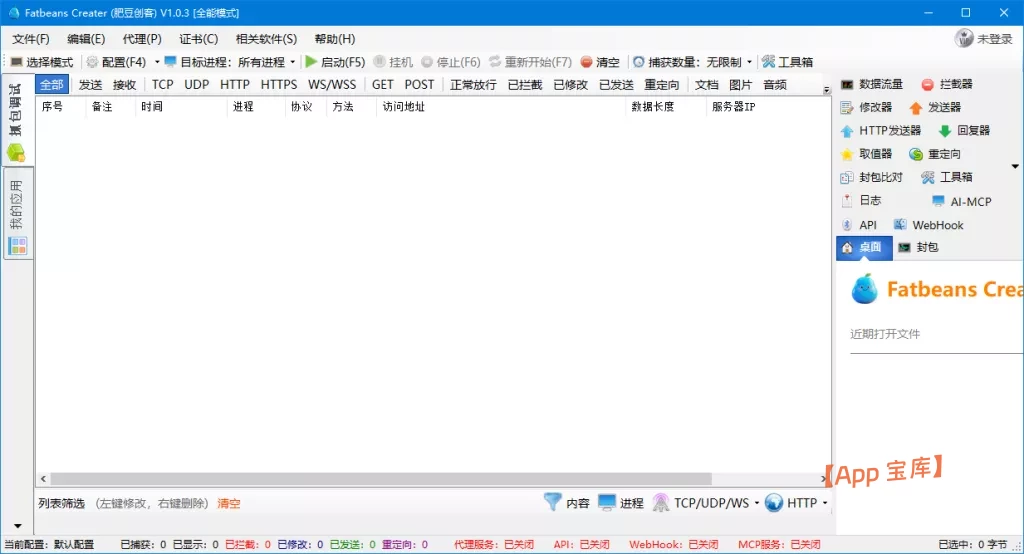Open the 日志 log panel
The height and width of the screenshot is (554, 1024).
point(861,201)
